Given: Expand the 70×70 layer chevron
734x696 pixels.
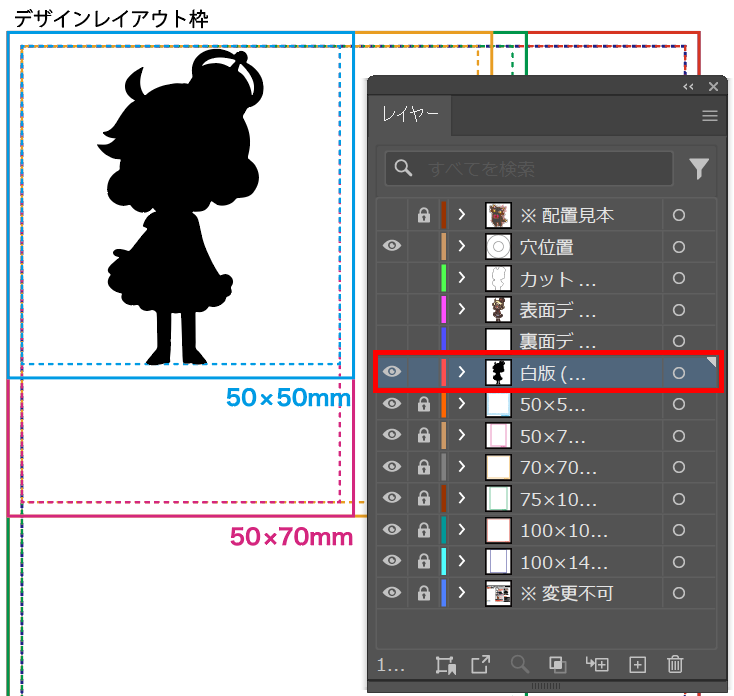Looking at the screenshot, I should [462, 467].
